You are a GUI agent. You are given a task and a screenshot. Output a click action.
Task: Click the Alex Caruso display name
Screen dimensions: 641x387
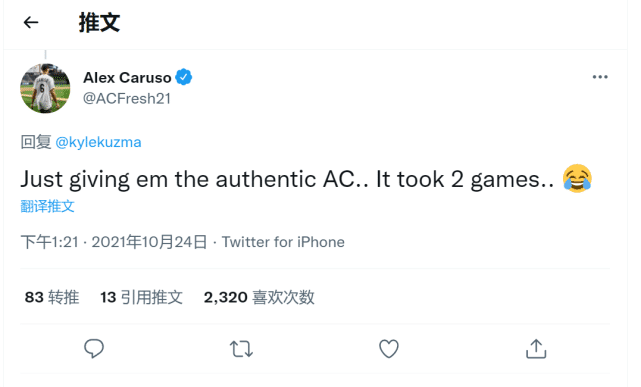coord(127,77)
